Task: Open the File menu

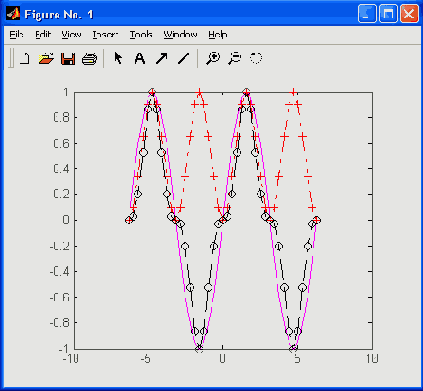Action: tap(16, 35)
